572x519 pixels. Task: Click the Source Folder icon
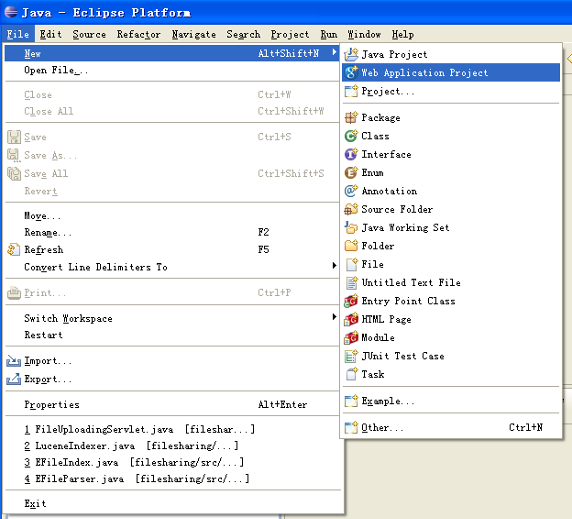pyautogui.click(x=351, y=209)
